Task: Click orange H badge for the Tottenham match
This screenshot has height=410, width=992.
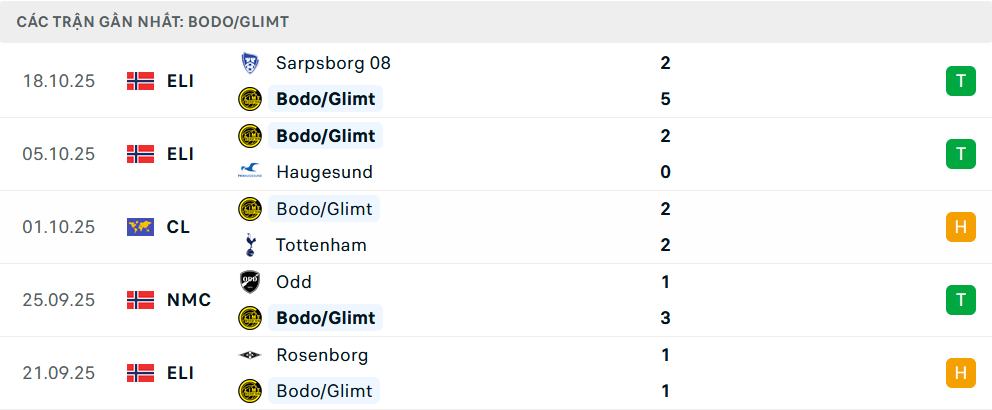Action: pos(960,227)
